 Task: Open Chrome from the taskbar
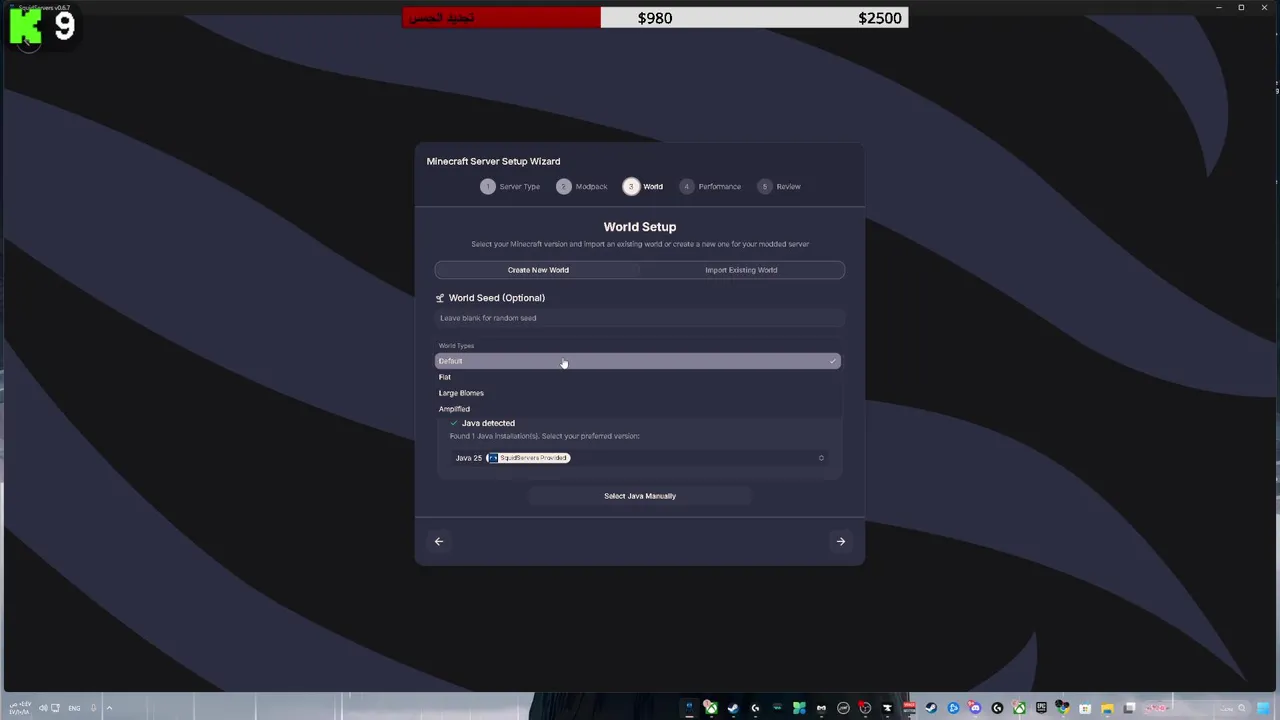tap(1063, 708)
